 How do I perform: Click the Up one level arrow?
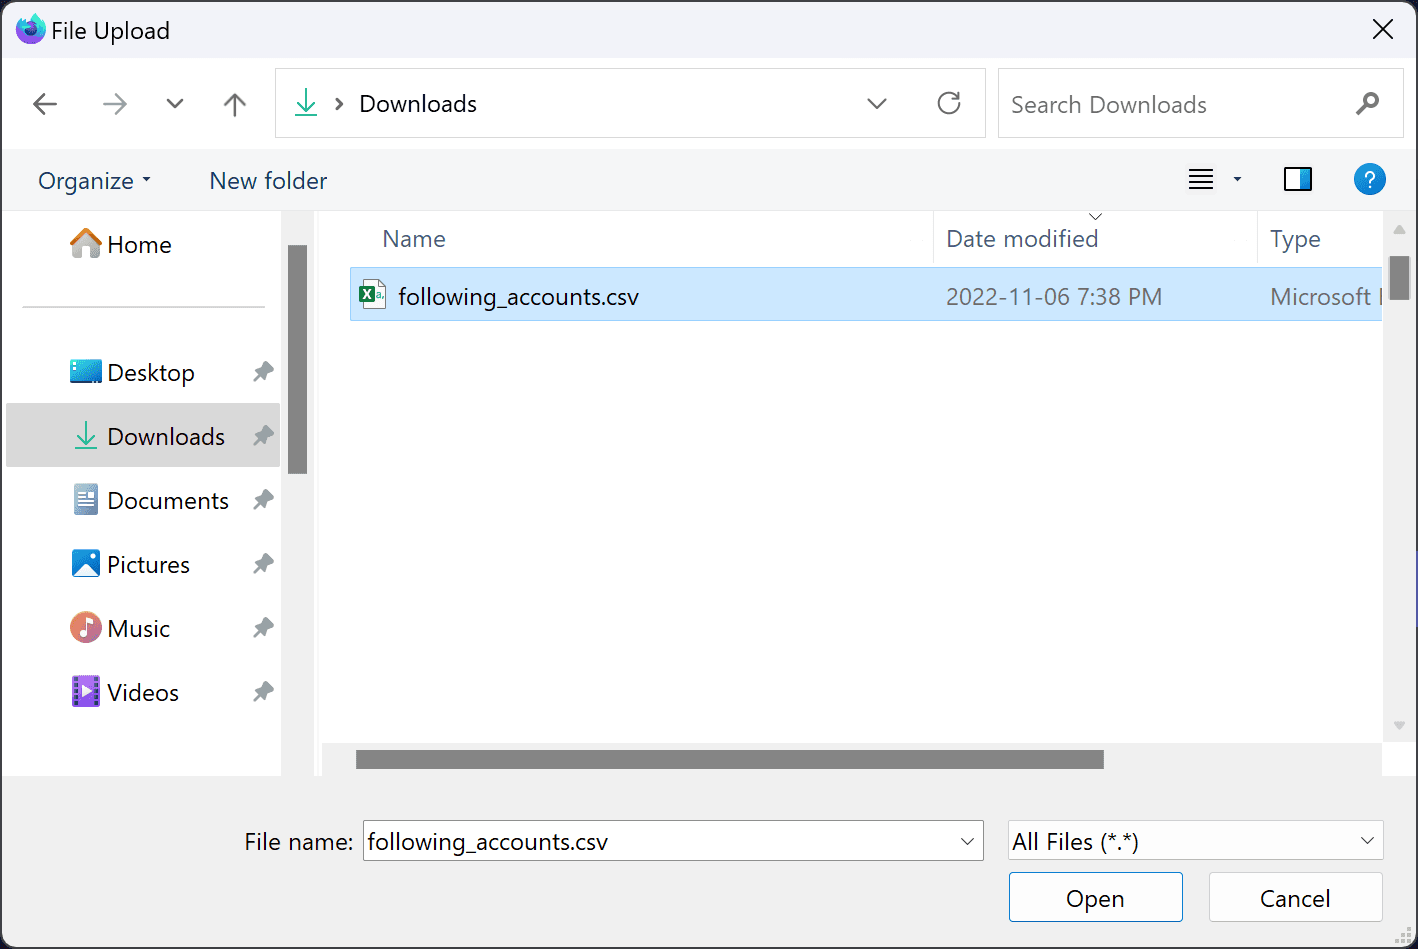coord(235,104)
